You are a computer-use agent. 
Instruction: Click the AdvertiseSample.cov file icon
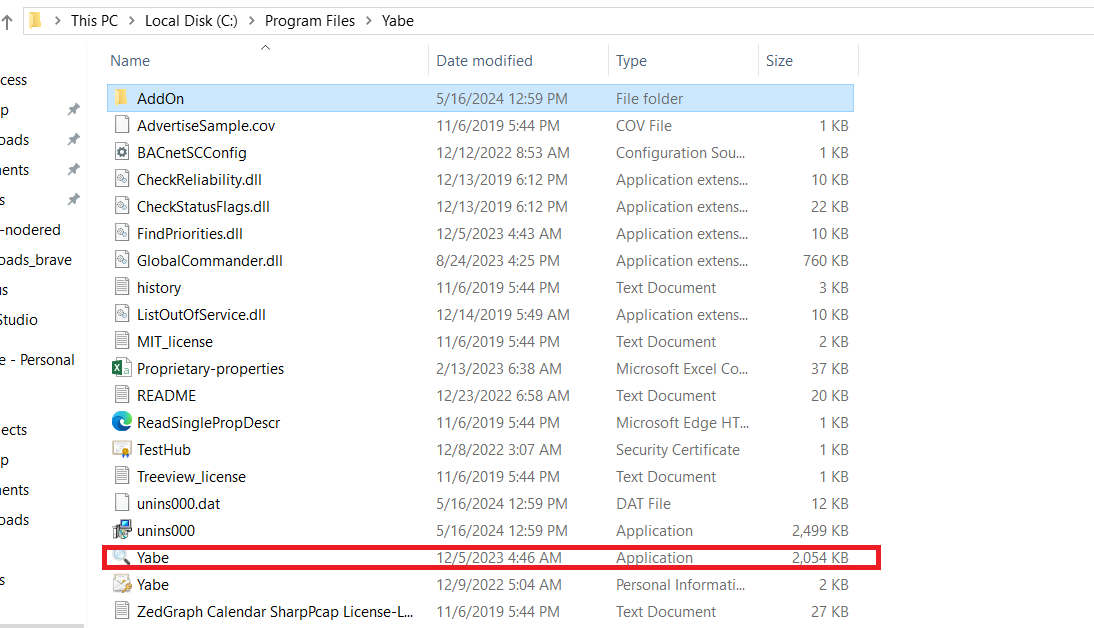click(121, 125)
